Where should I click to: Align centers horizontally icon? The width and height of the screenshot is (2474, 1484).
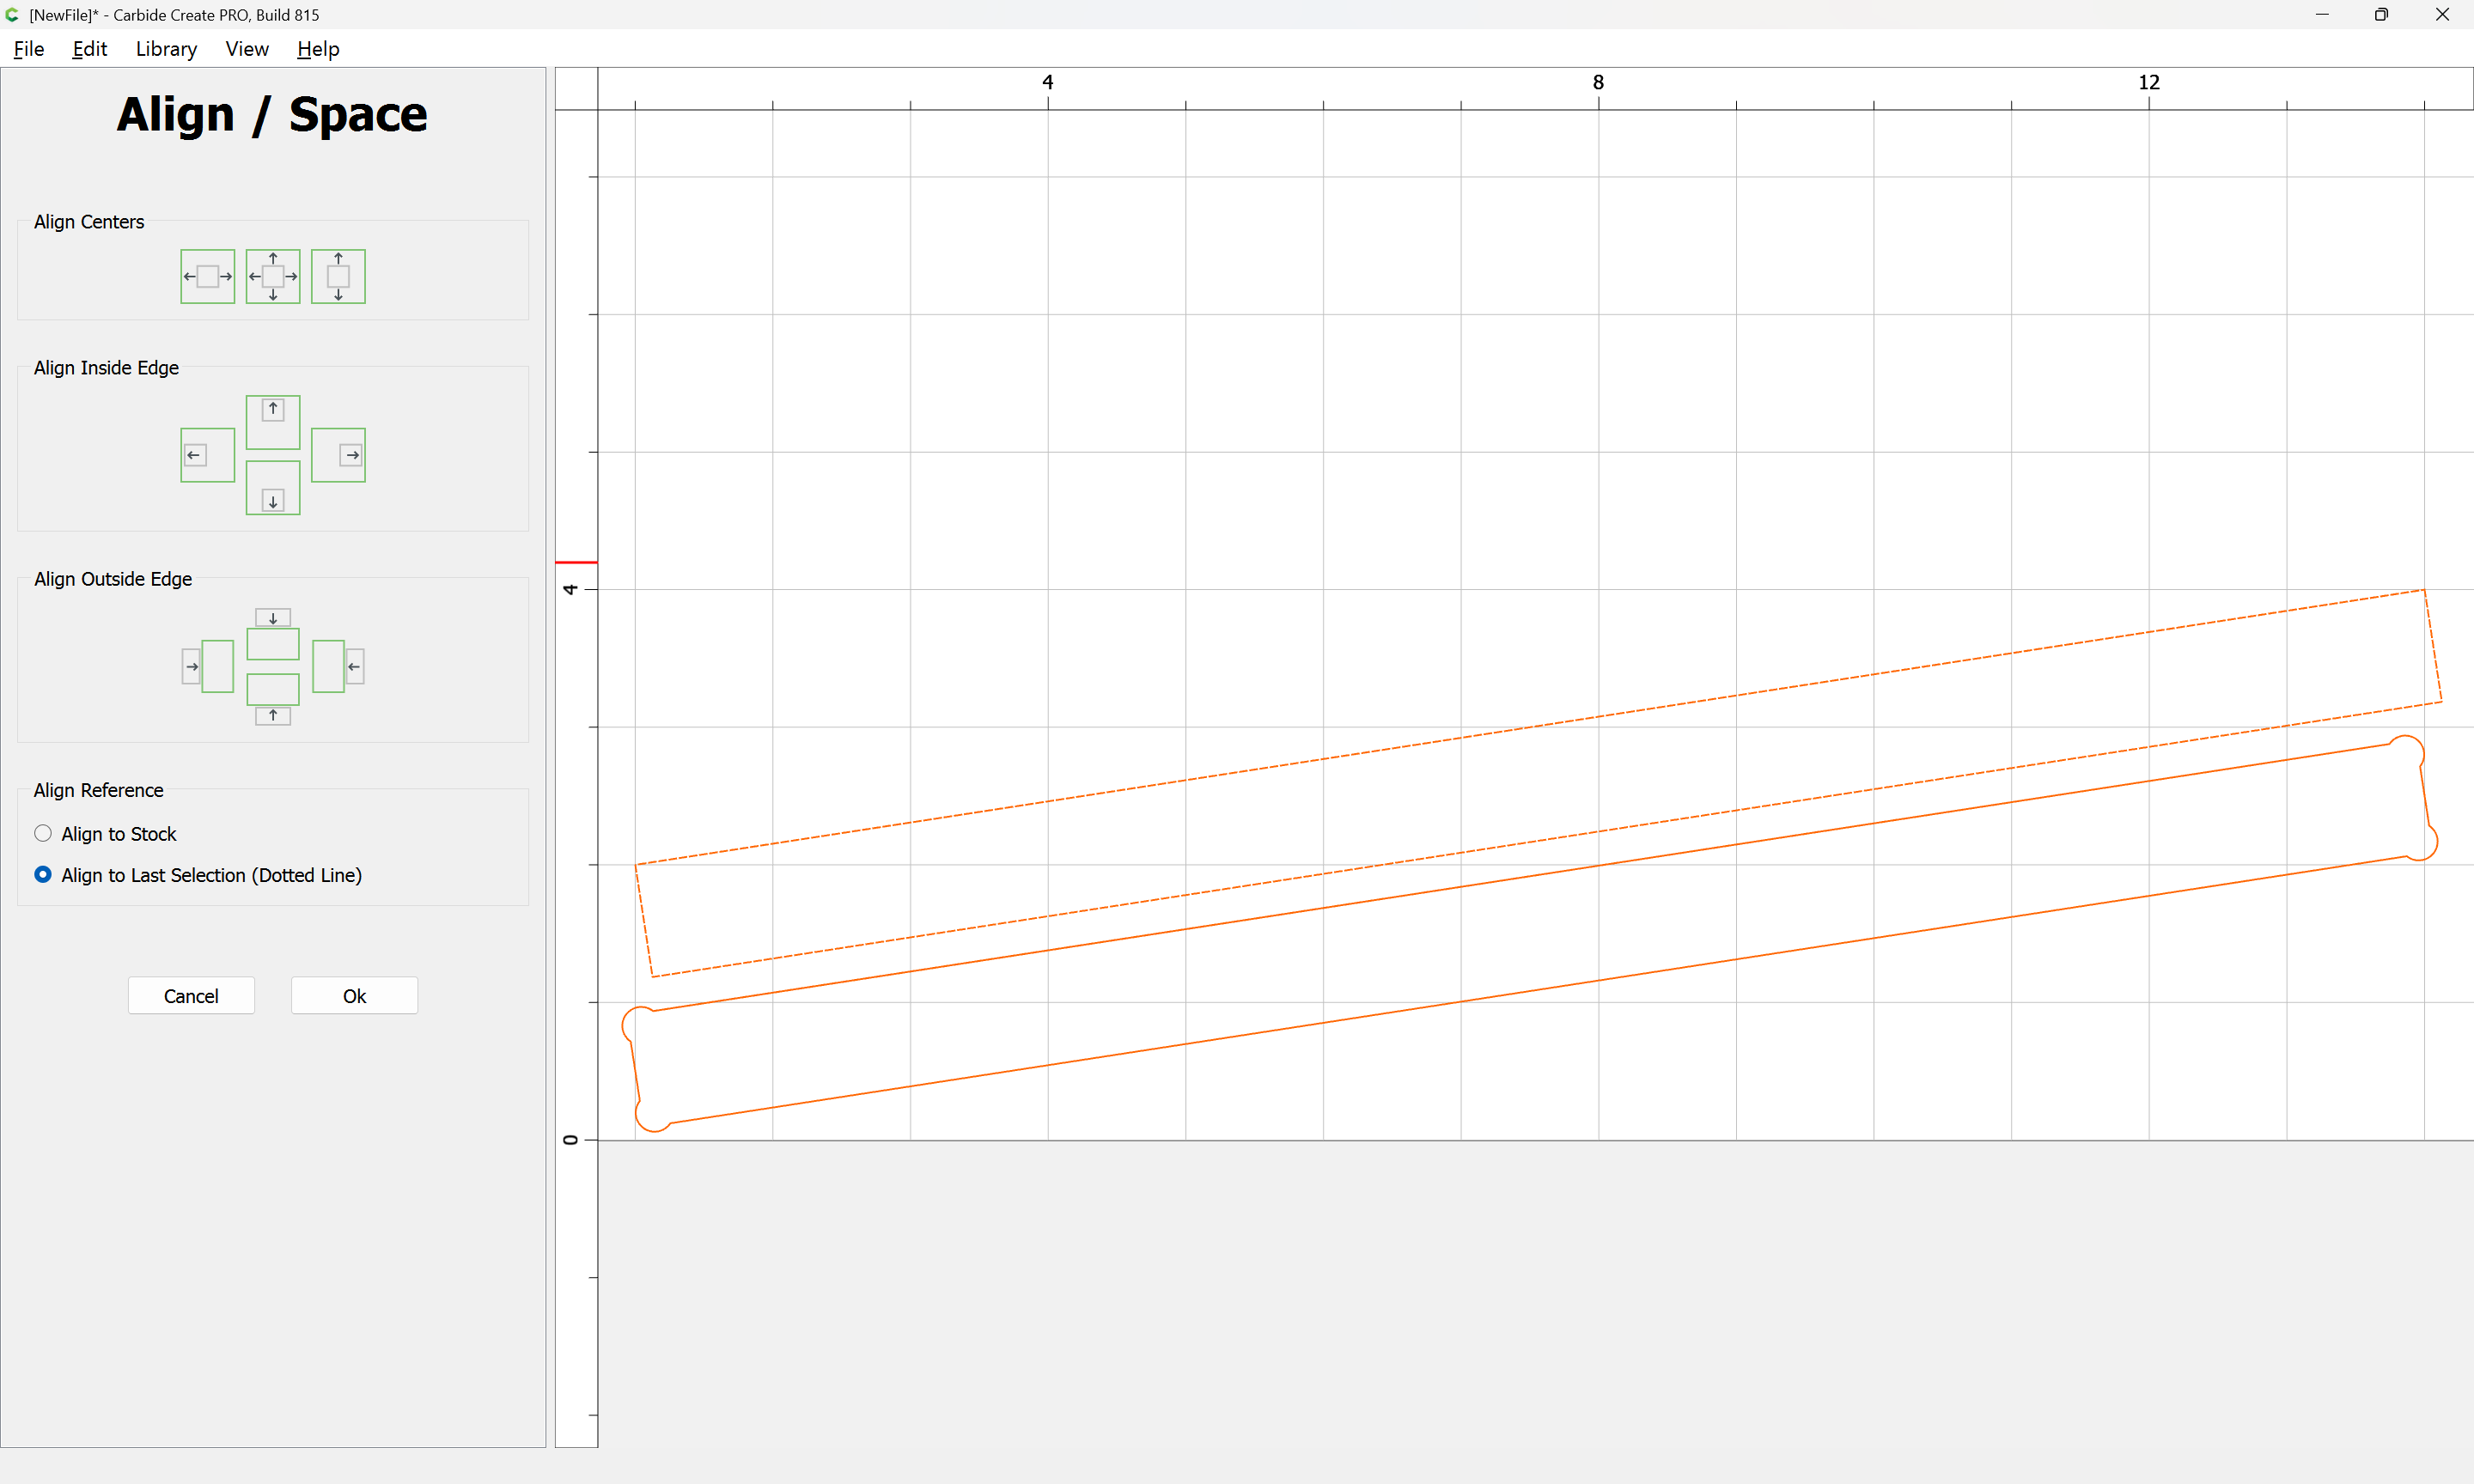tap(207, 276)
